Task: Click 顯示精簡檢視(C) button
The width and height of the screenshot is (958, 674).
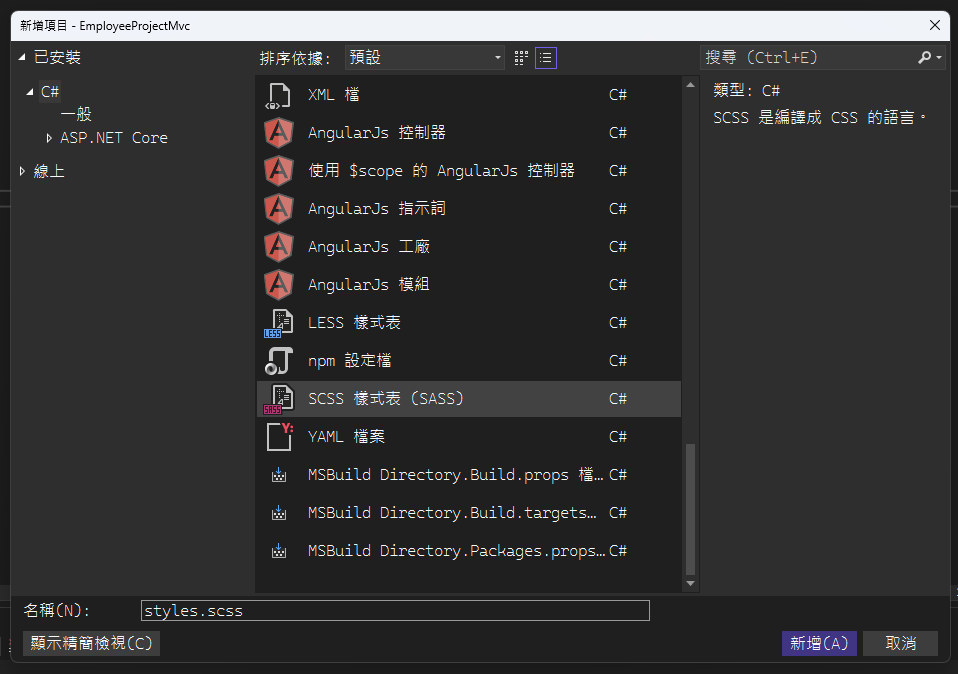Action: [91, 643]
